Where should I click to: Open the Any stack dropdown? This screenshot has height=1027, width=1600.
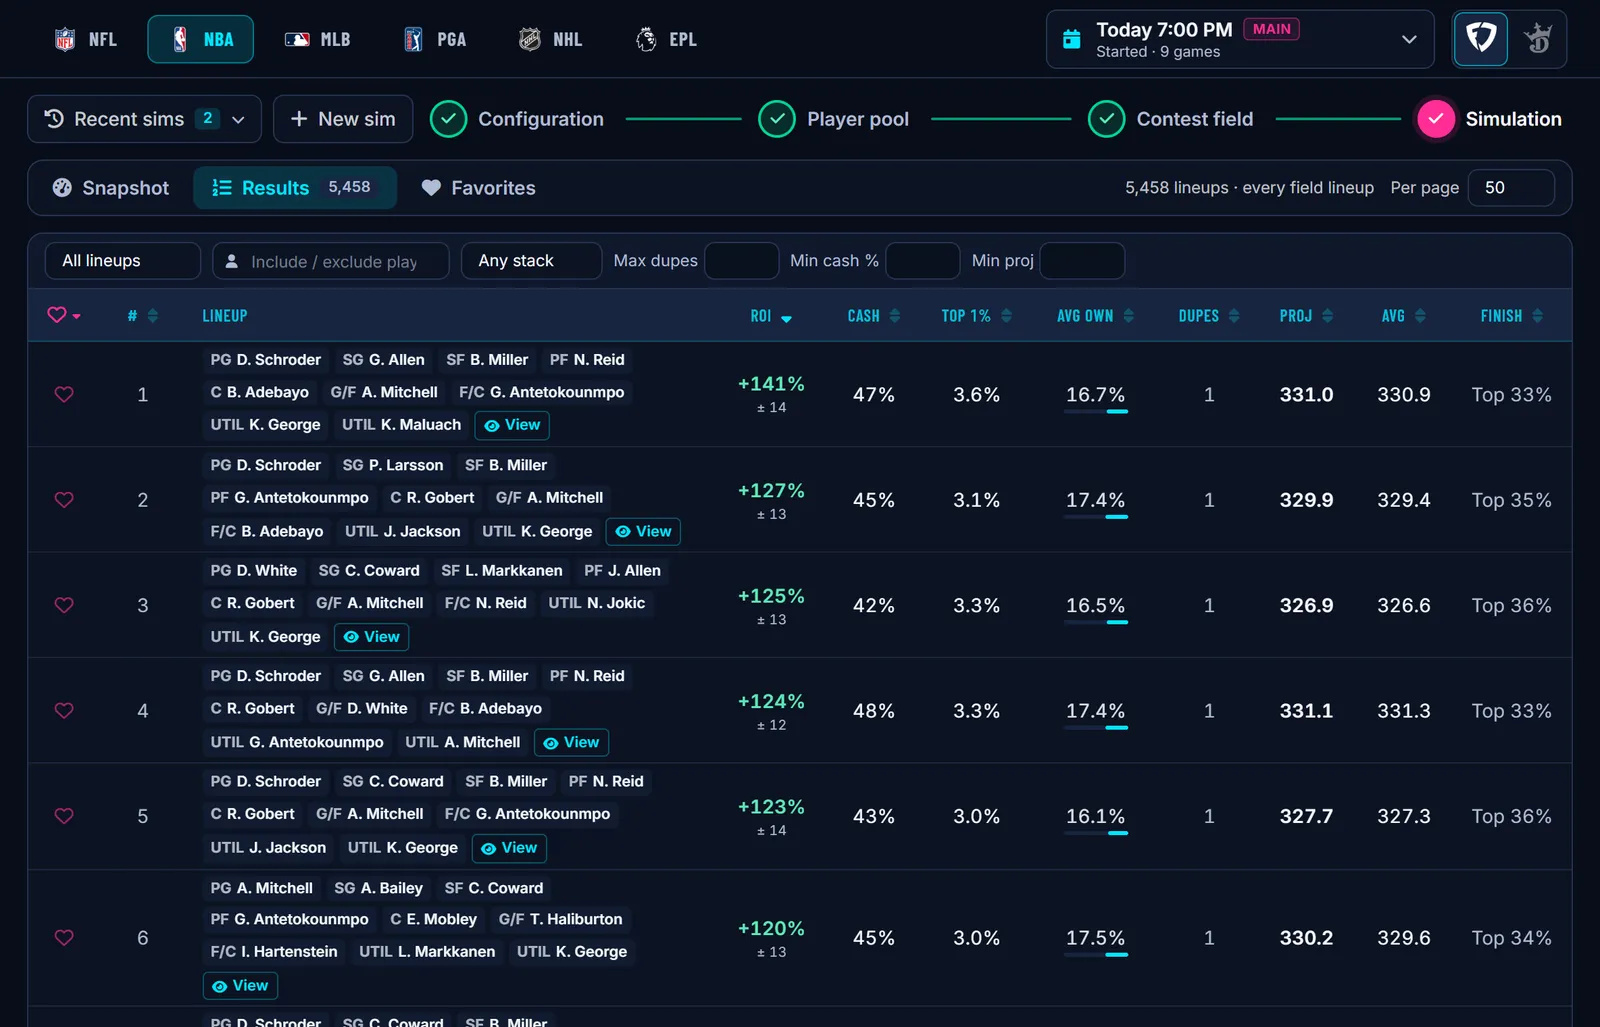(531, 261)
